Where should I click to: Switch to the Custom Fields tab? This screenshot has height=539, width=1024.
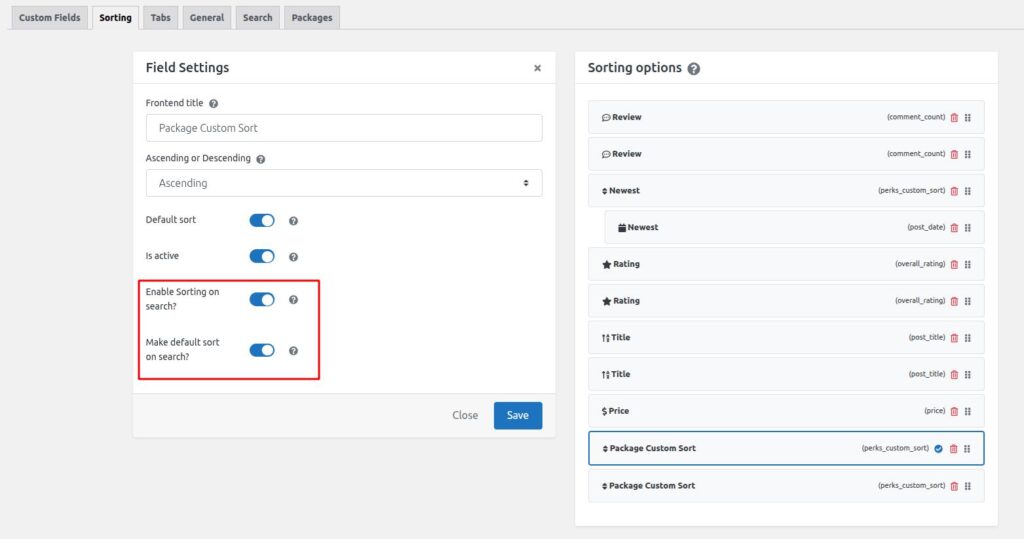click(x=49, y=18)
